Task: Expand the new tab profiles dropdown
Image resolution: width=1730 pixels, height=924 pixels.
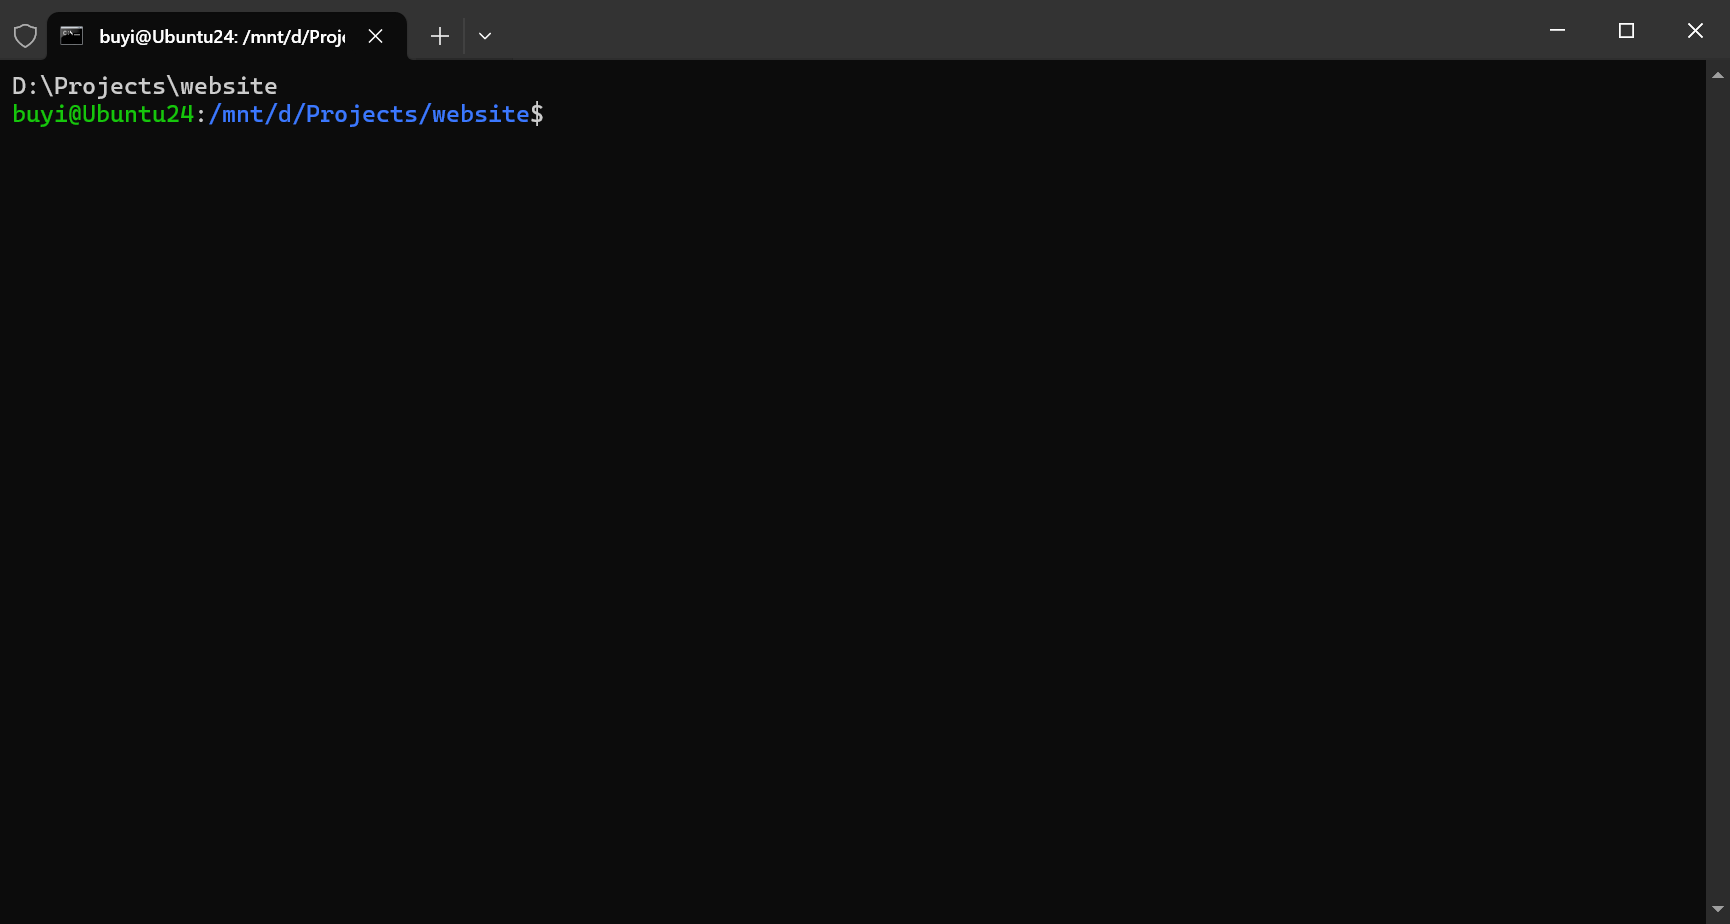Action: coord(485,36)
